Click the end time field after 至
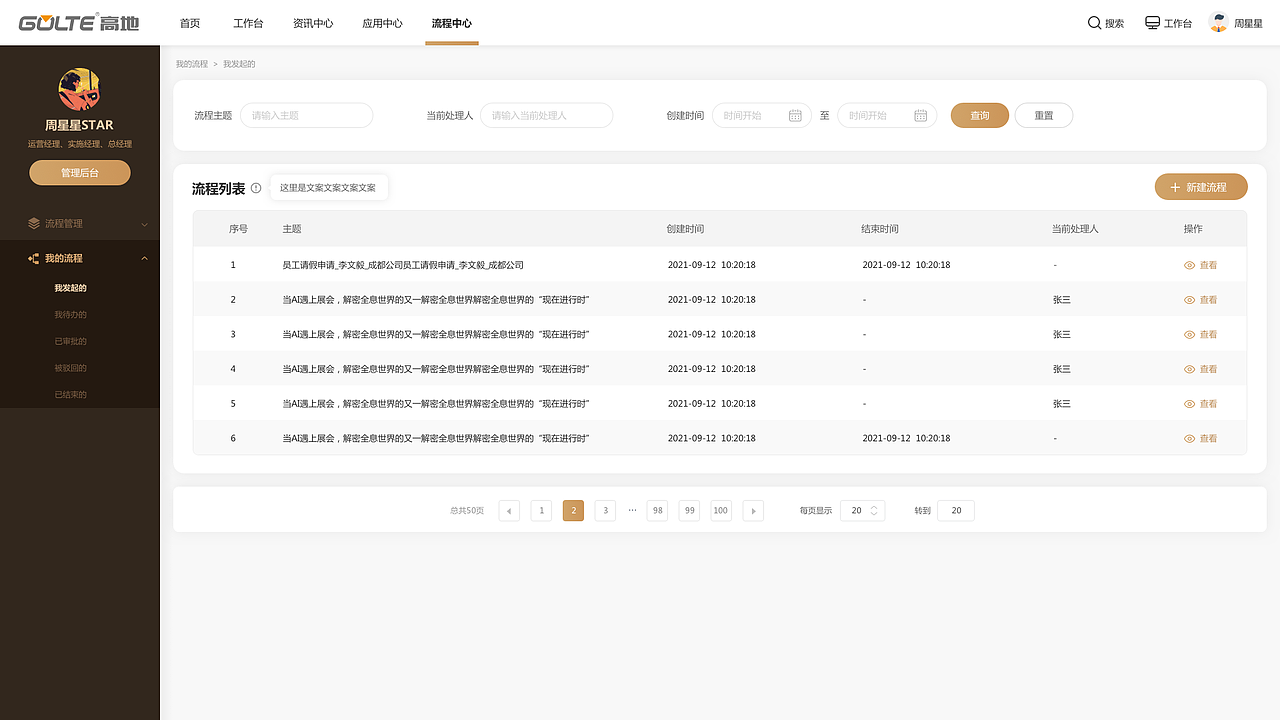Image resolution: width=1280 pixels, height=720 pixels. point(887,116)
